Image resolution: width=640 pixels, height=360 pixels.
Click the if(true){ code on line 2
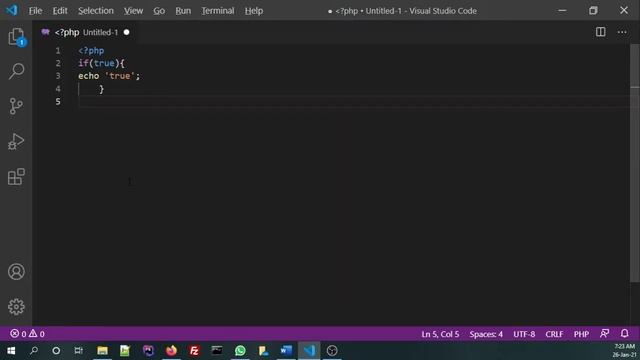101,63
